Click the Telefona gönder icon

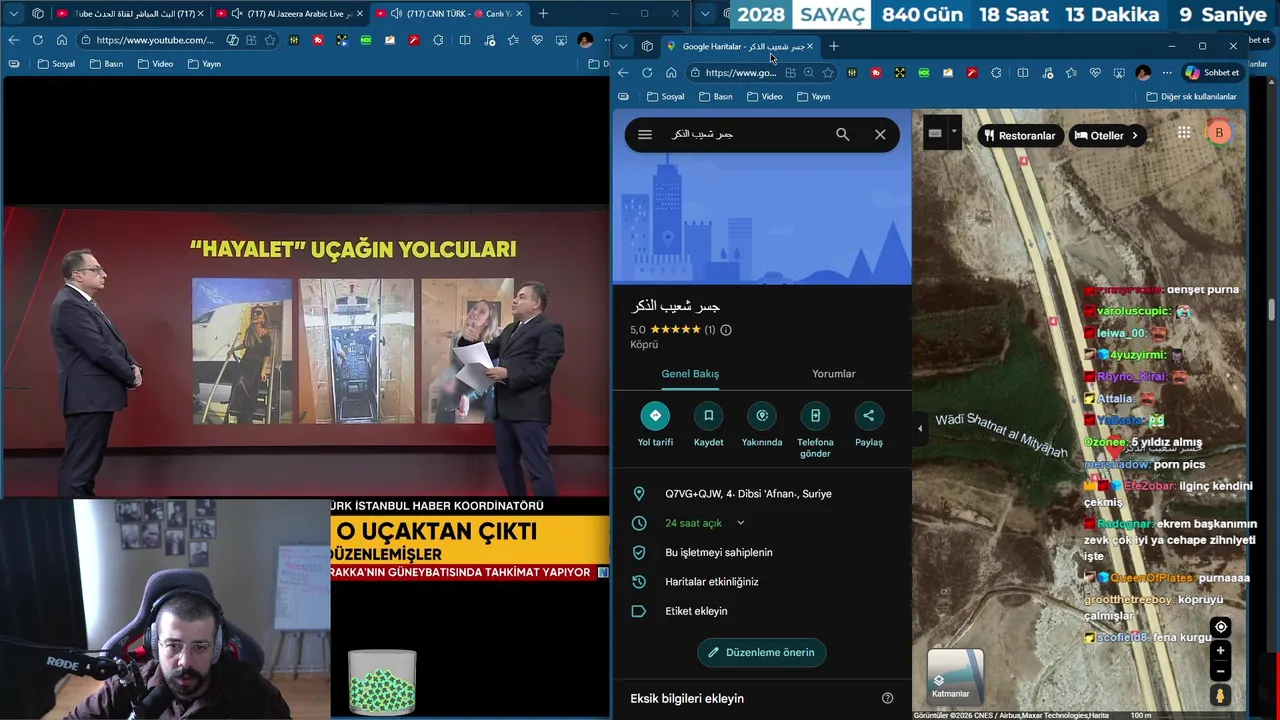click(x=815, y=416)
